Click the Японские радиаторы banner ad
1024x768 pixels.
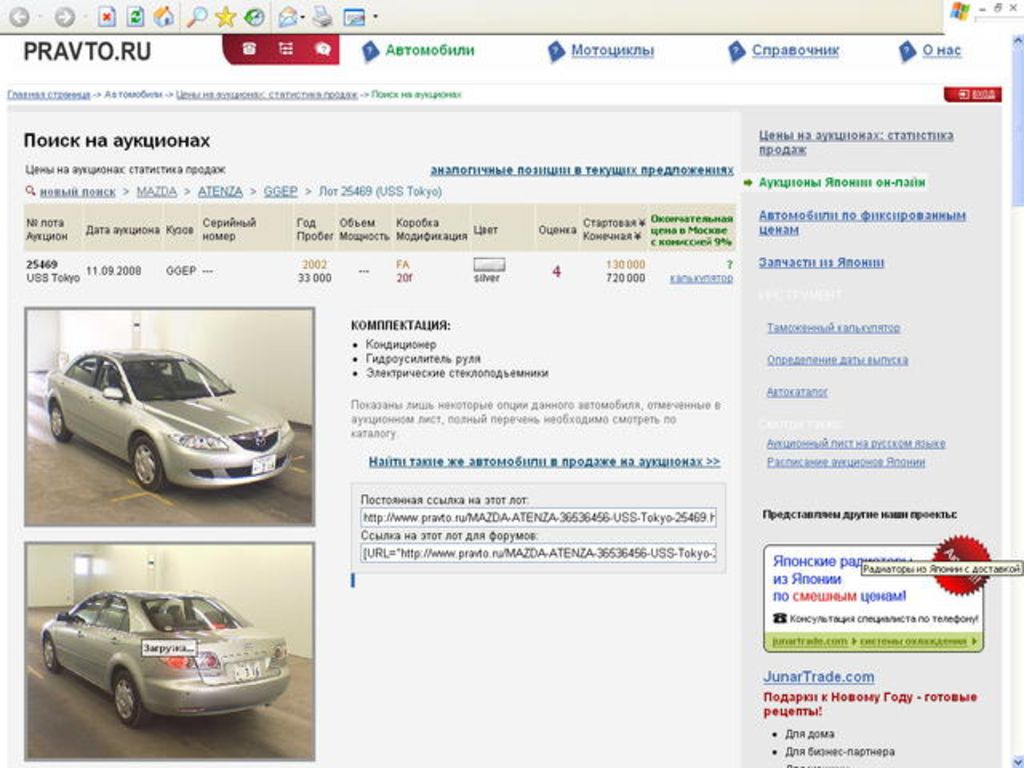pyautogui.click(x=873, y=598)
